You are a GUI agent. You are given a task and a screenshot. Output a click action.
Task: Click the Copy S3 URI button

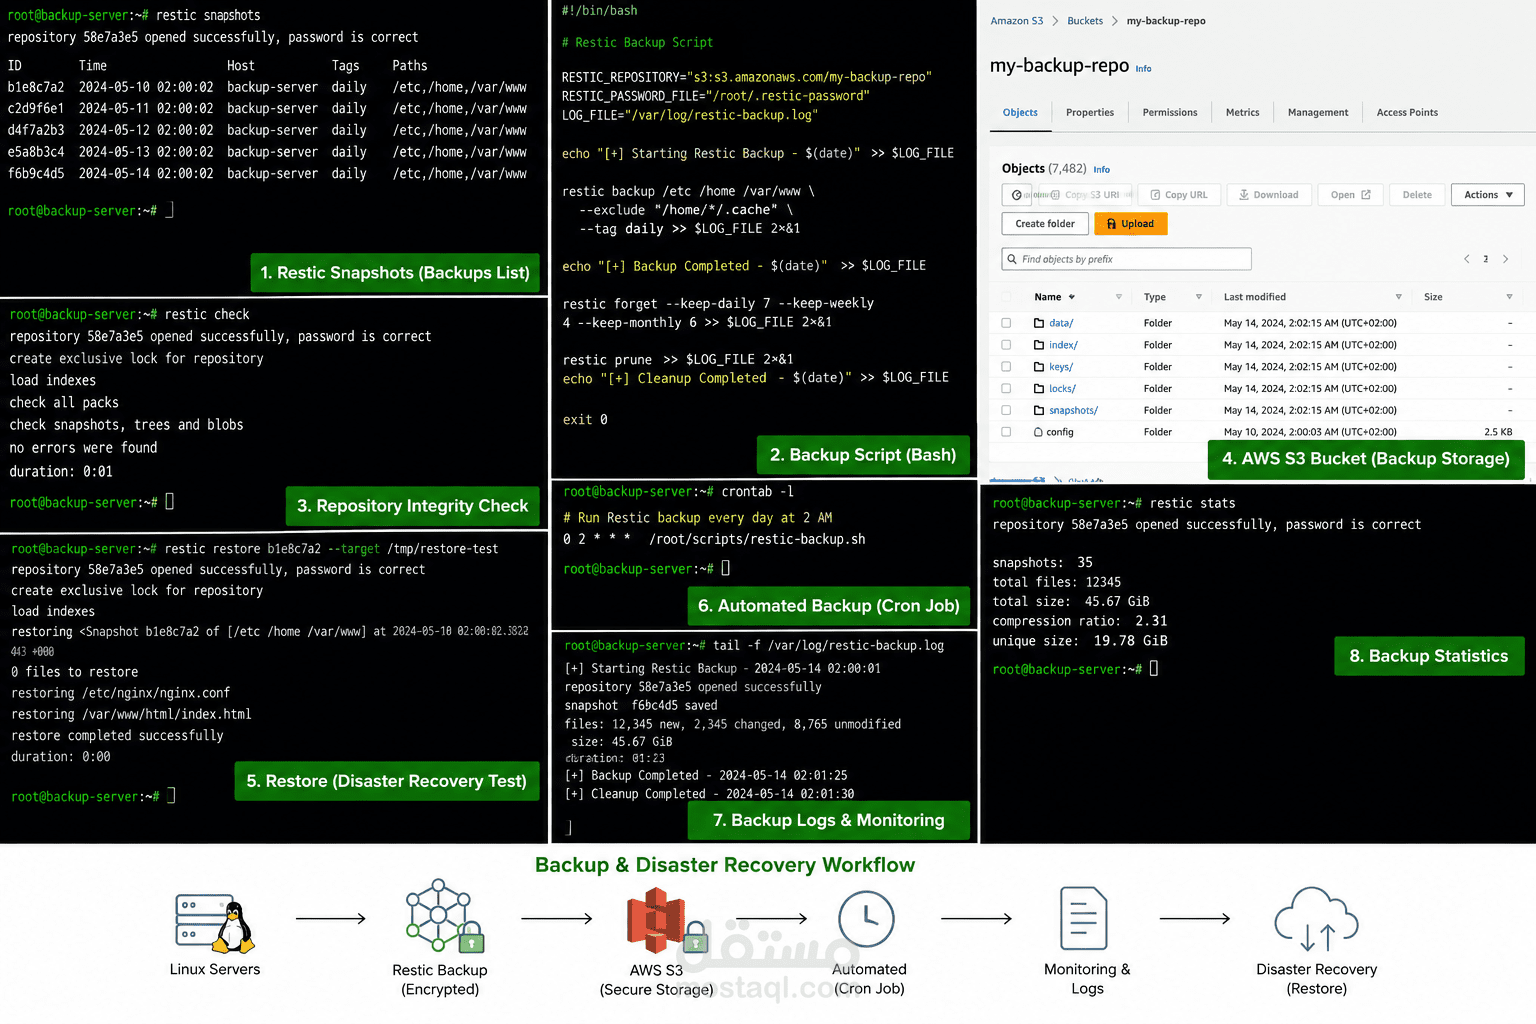click(1083, 195)
